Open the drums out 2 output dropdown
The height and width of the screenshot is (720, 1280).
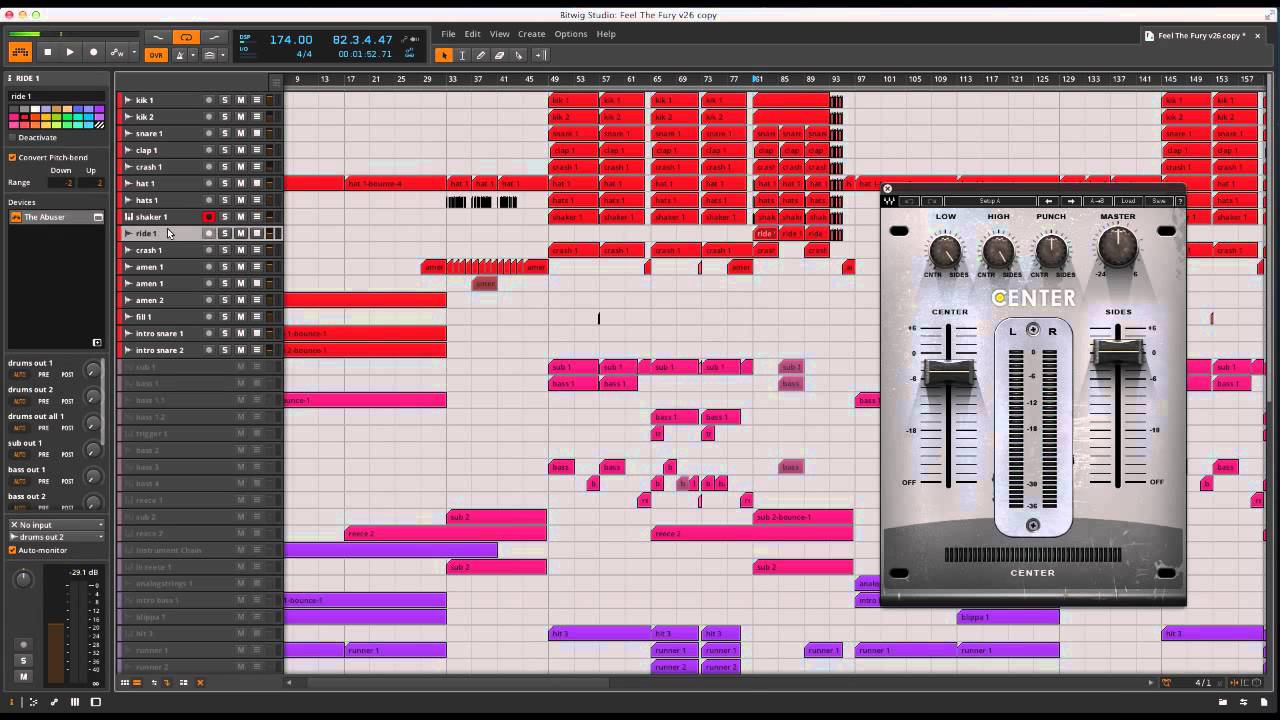click(x=56, y=537)
